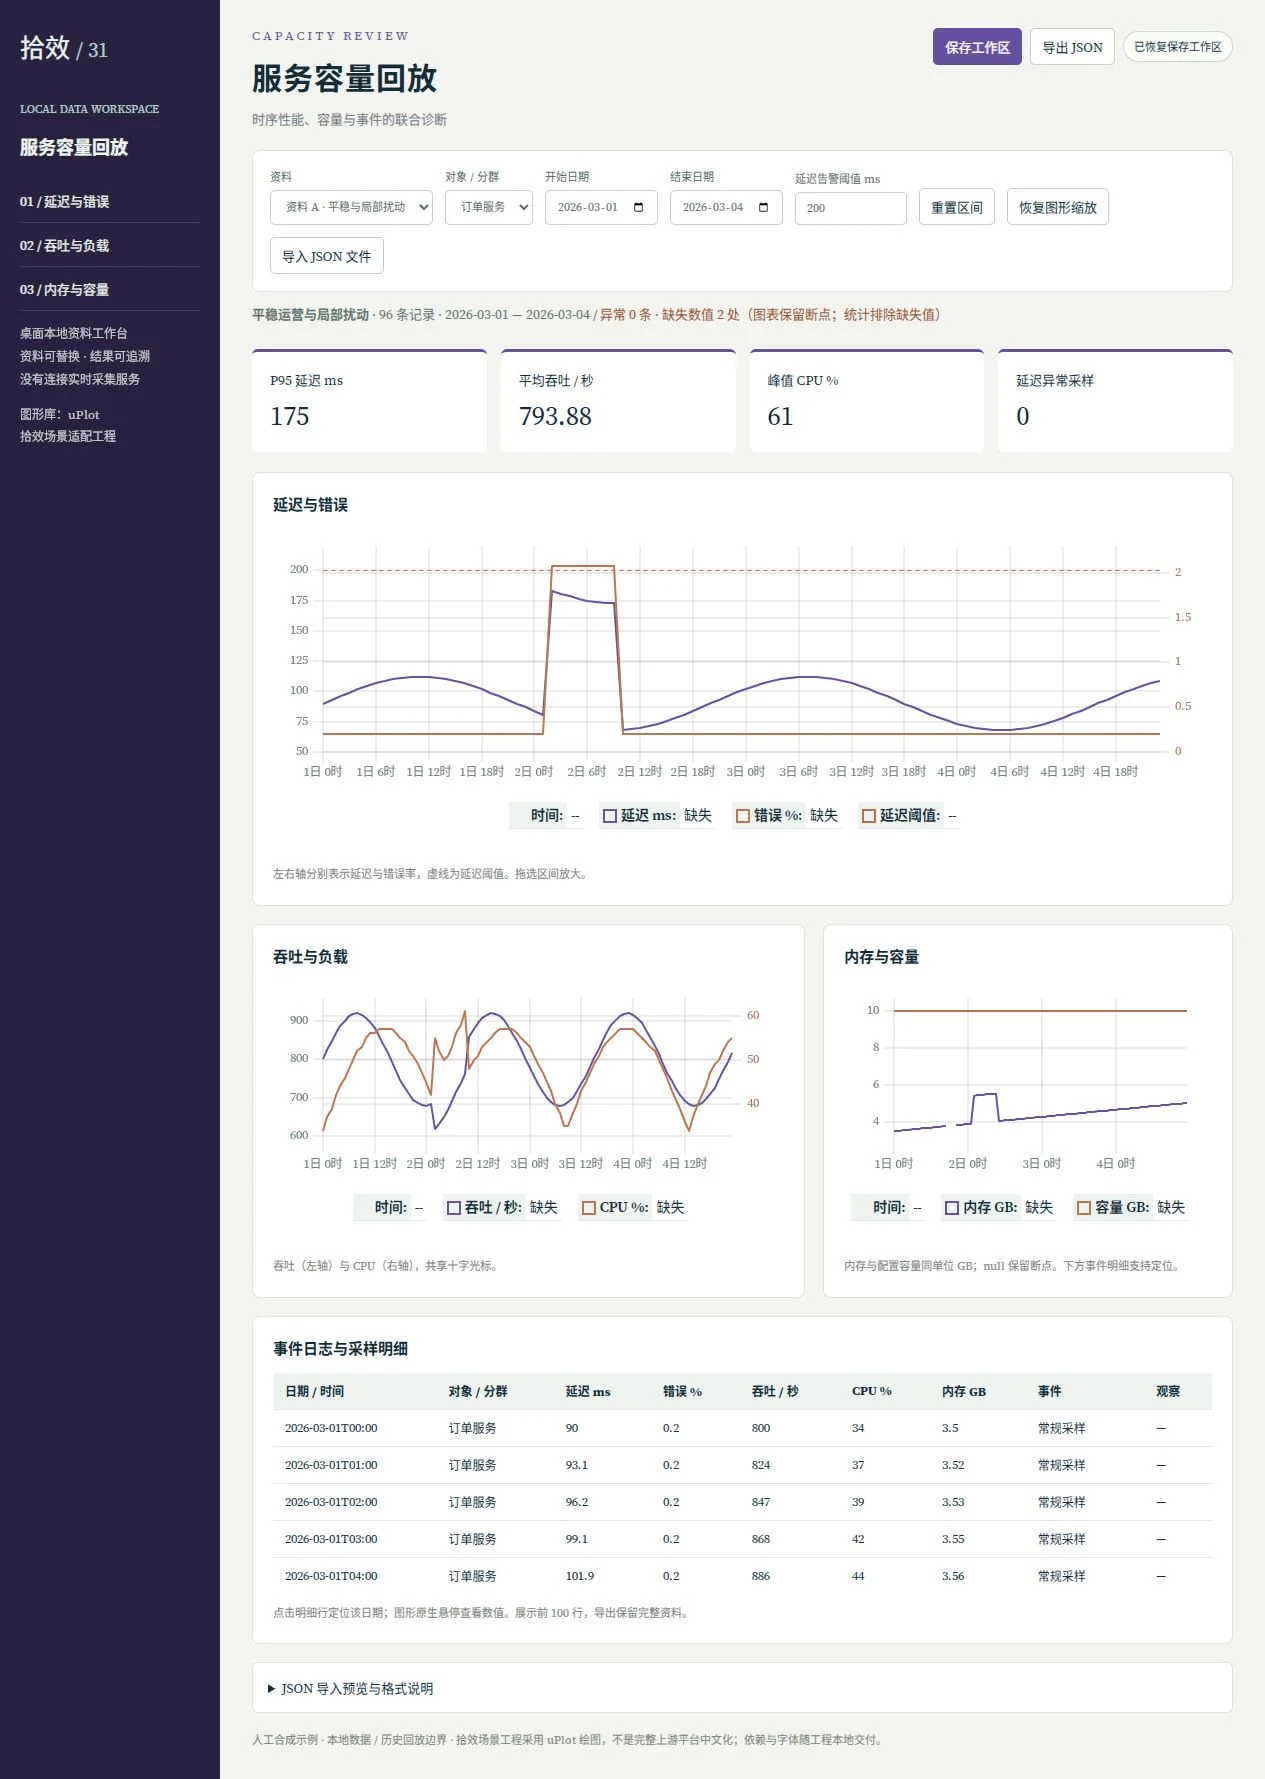Click the 平均吞吐 / 秒 value 793.88

pos(555,416)
